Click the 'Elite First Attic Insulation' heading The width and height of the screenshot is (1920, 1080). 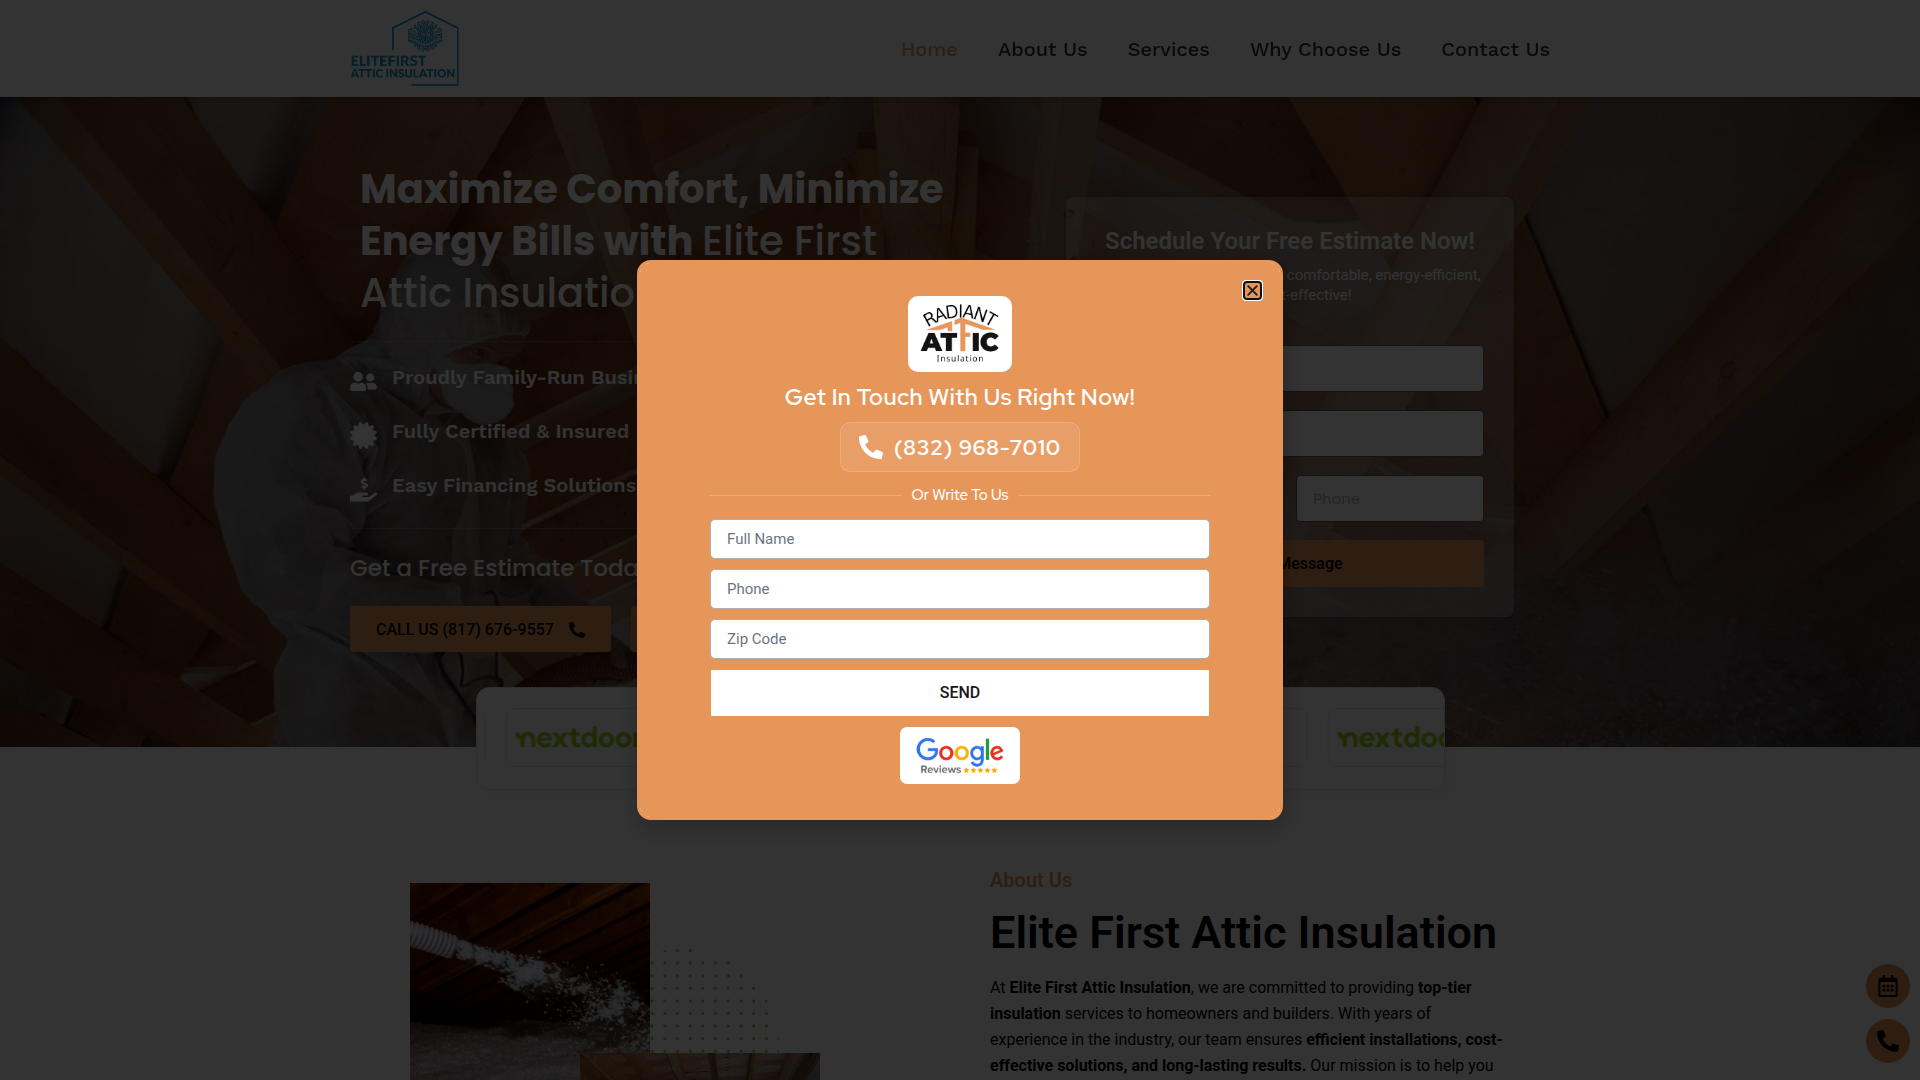coord(1243,932)
